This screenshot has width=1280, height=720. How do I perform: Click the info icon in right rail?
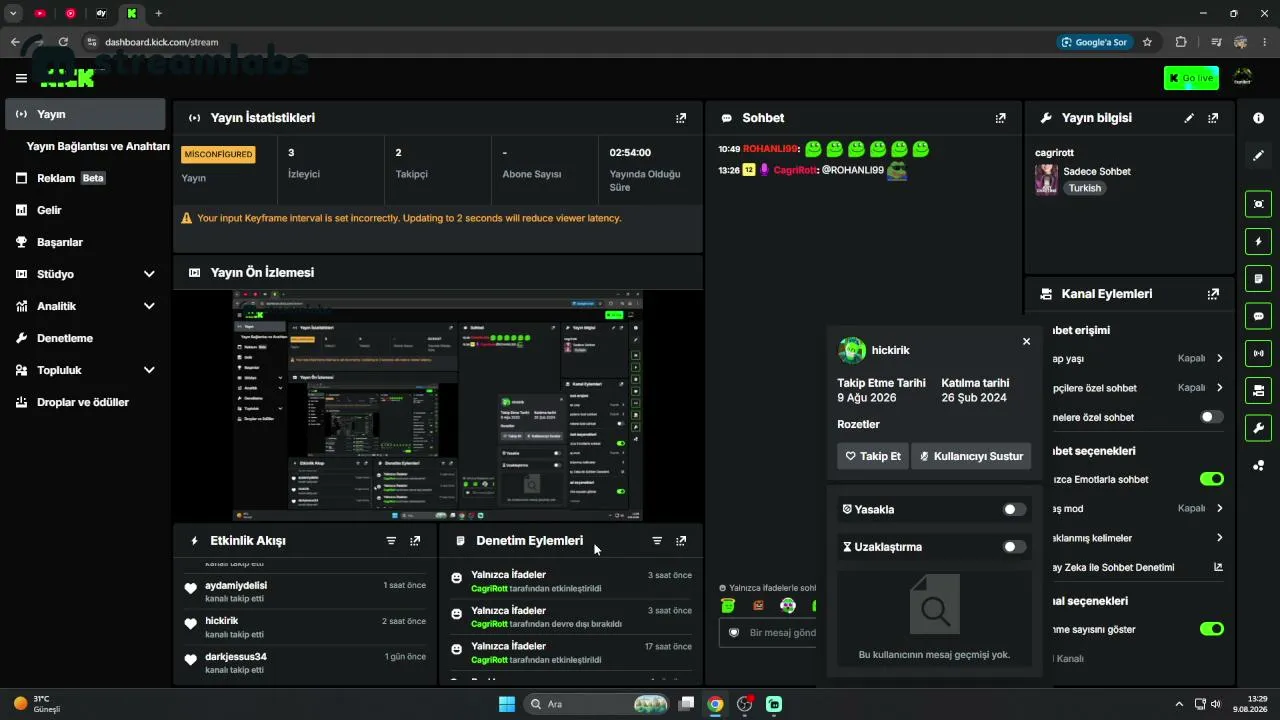tap(1258, 118)
